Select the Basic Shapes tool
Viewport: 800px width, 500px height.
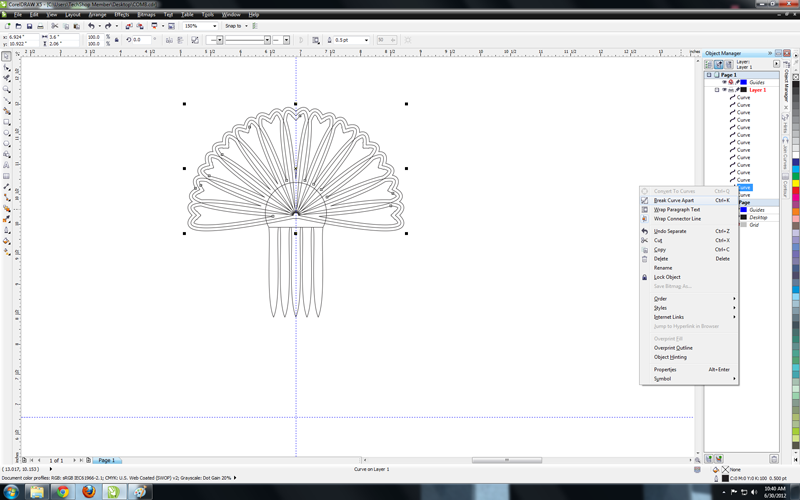[x=7, y=154]
